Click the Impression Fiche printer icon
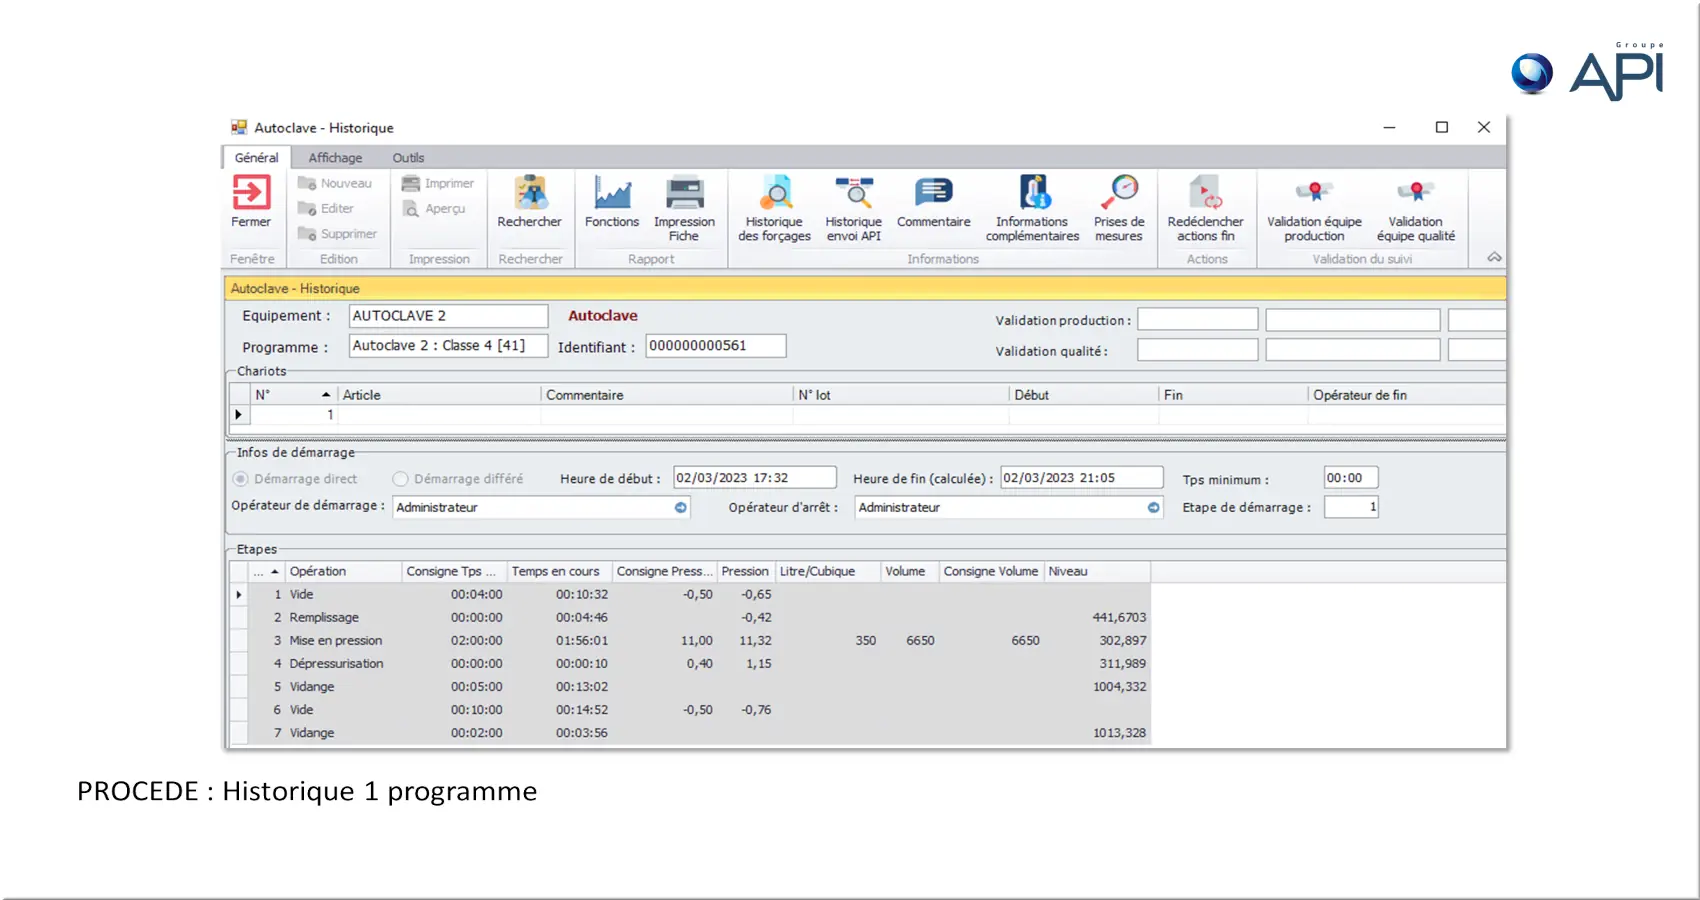The image size is (1700, 900). point(684,193)
